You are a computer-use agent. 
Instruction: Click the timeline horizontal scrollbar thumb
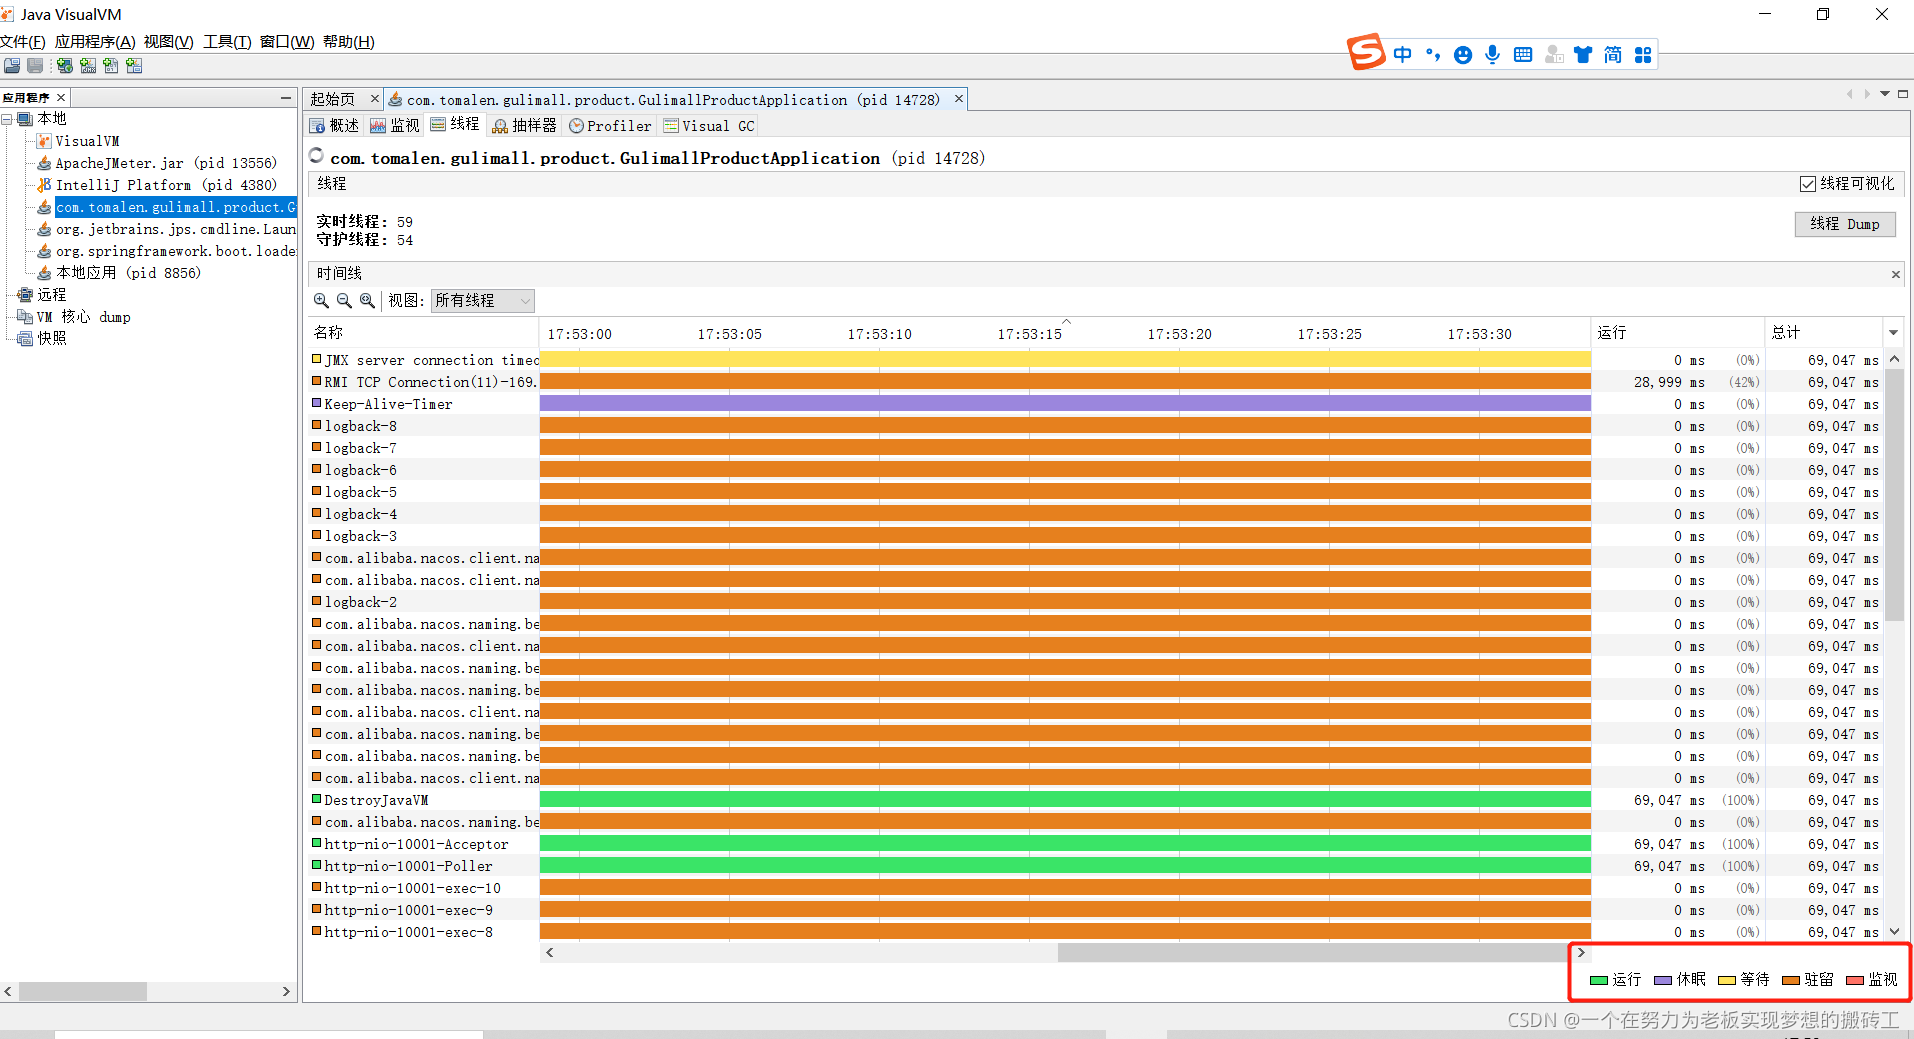coord(1313,953)
